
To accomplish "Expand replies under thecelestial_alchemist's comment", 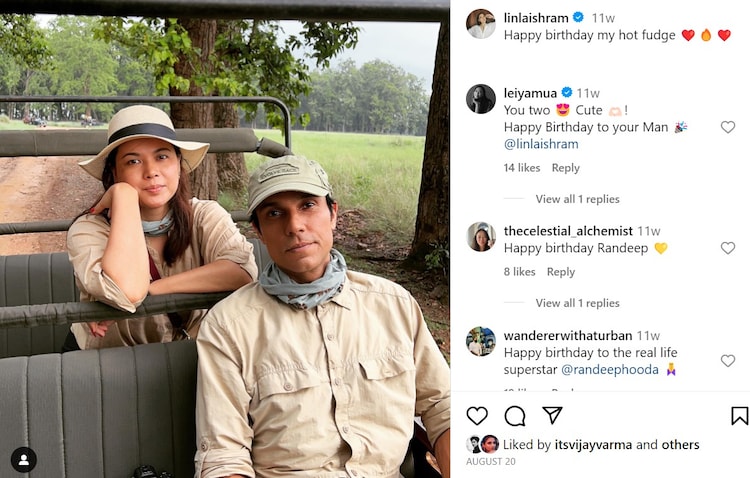I will (x=577, y=303).
